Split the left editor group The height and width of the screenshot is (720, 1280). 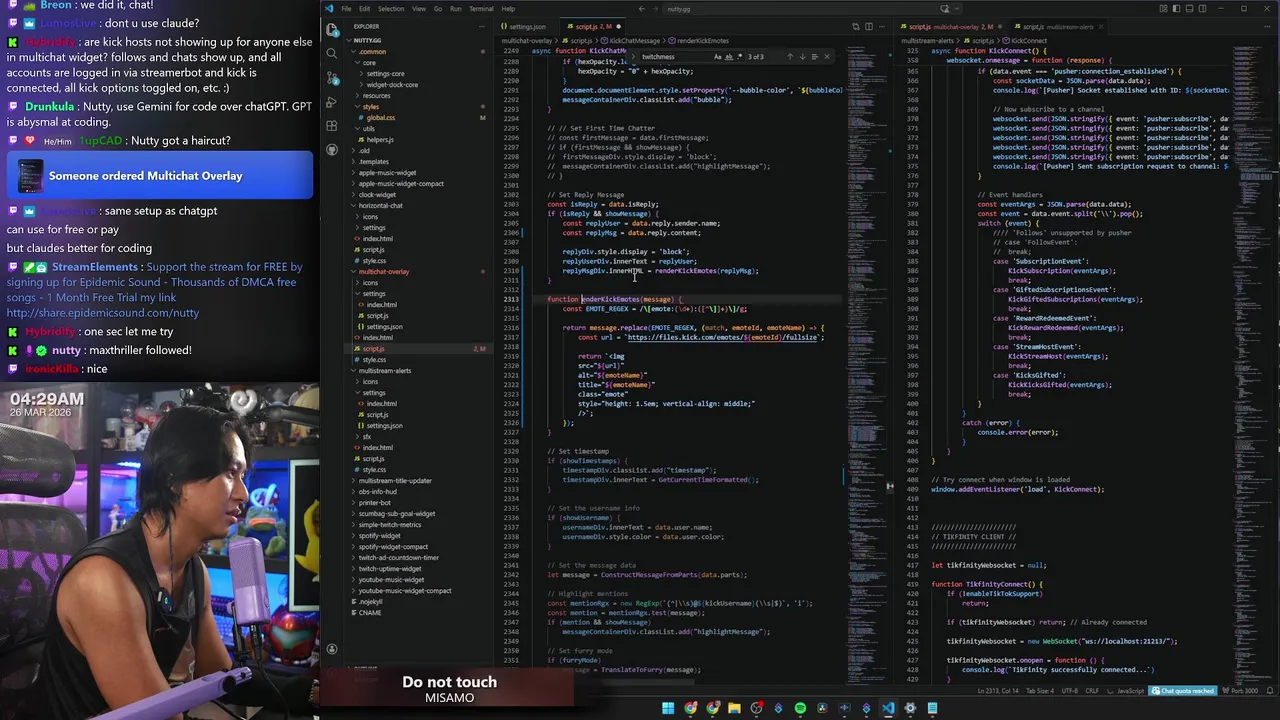(x=868, y=26)
